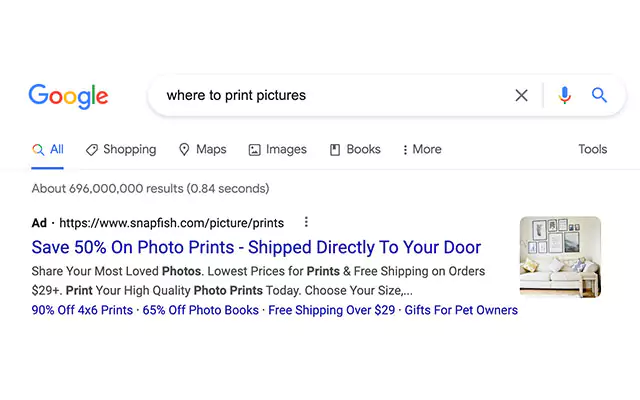Open the 90% Off 4x6 Prints sitelink
The width and height of the screenshot is (640, 400).
[82, 310]
